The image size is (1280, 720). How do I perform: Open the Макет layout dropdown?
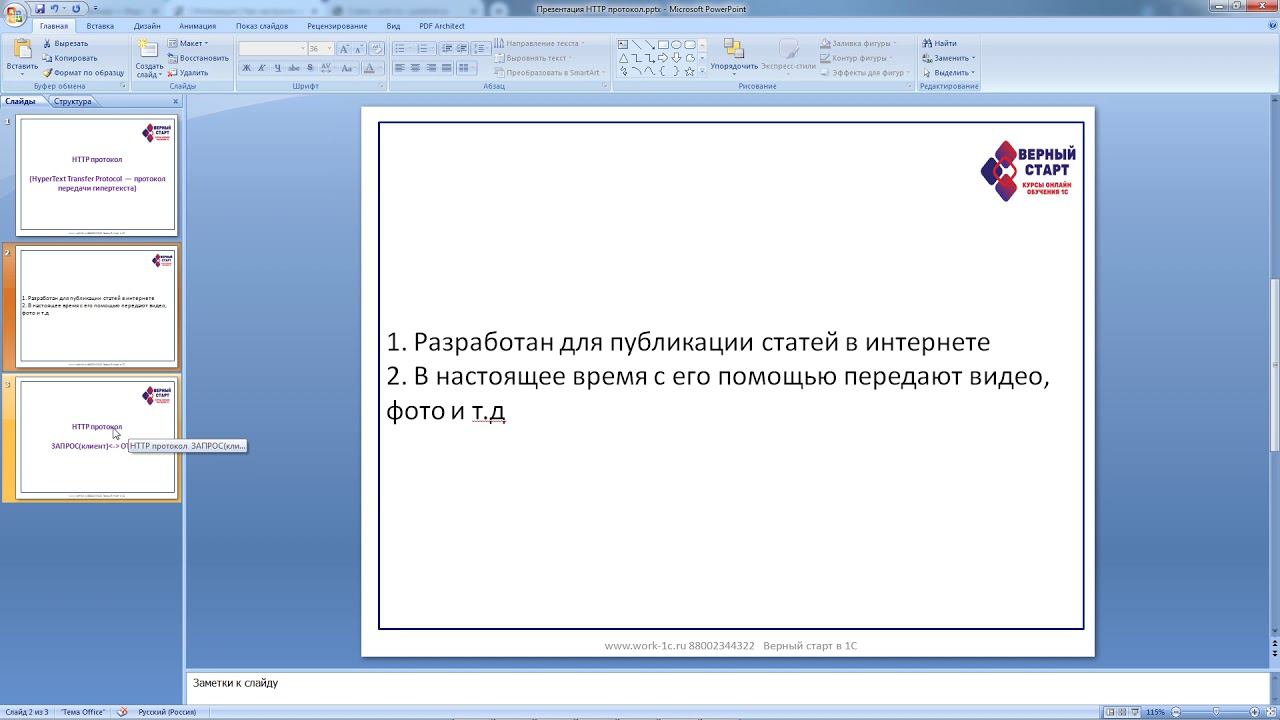click(x=188, y=43)
